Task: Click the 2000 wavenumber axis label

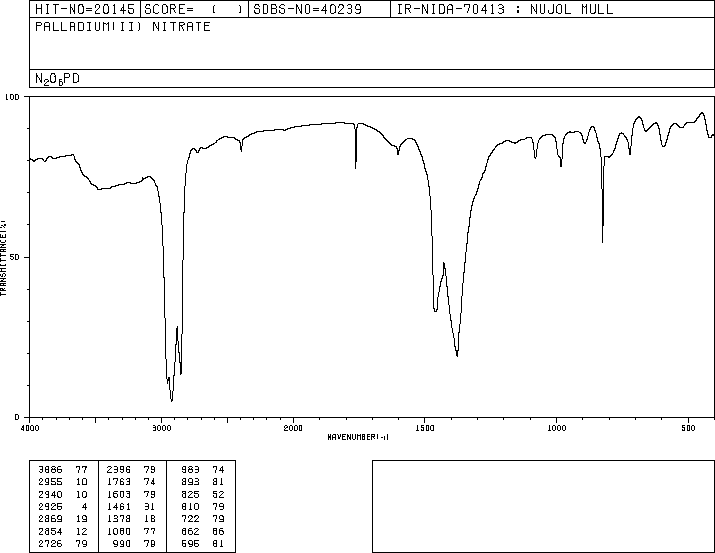Action: tap(293, 428)
